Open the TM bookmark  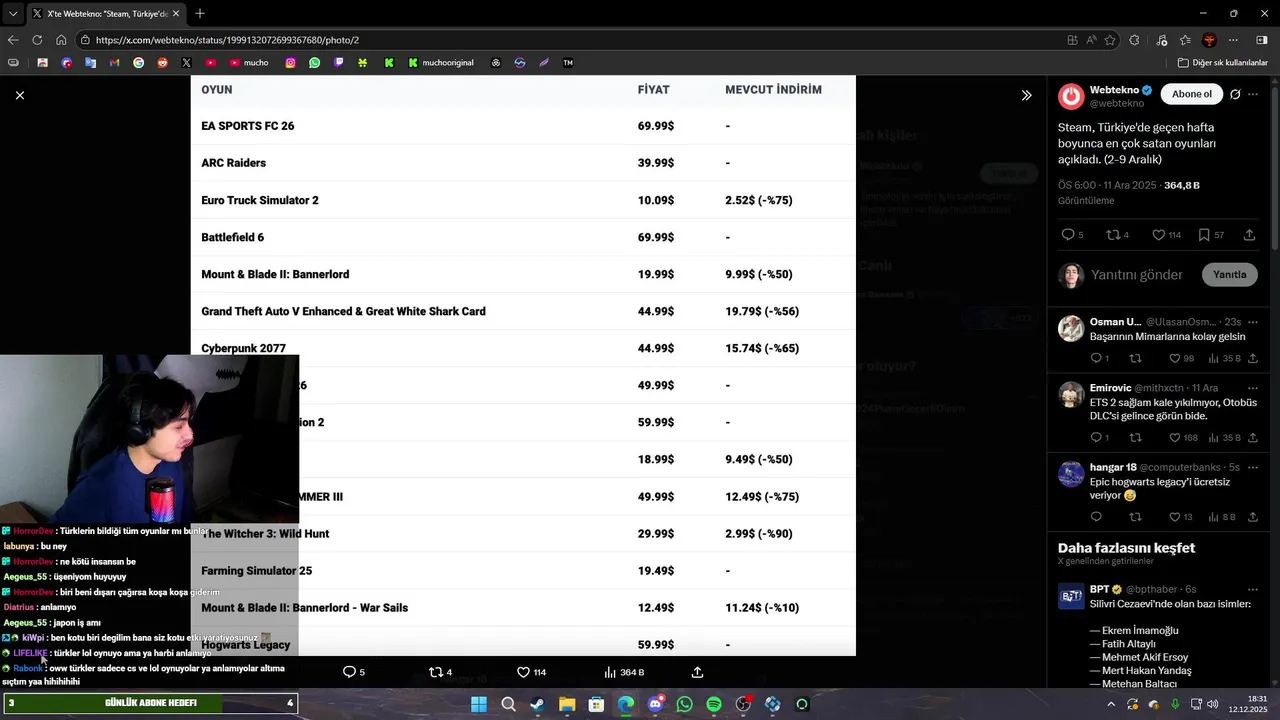(x=568, y=62)
